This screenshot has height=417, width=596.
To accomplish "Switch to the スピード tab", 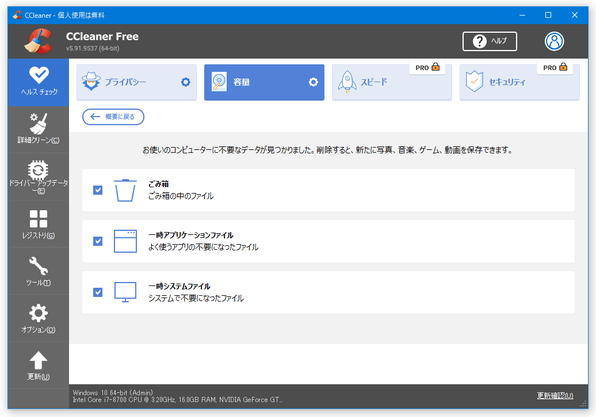I will pos(392,82).
